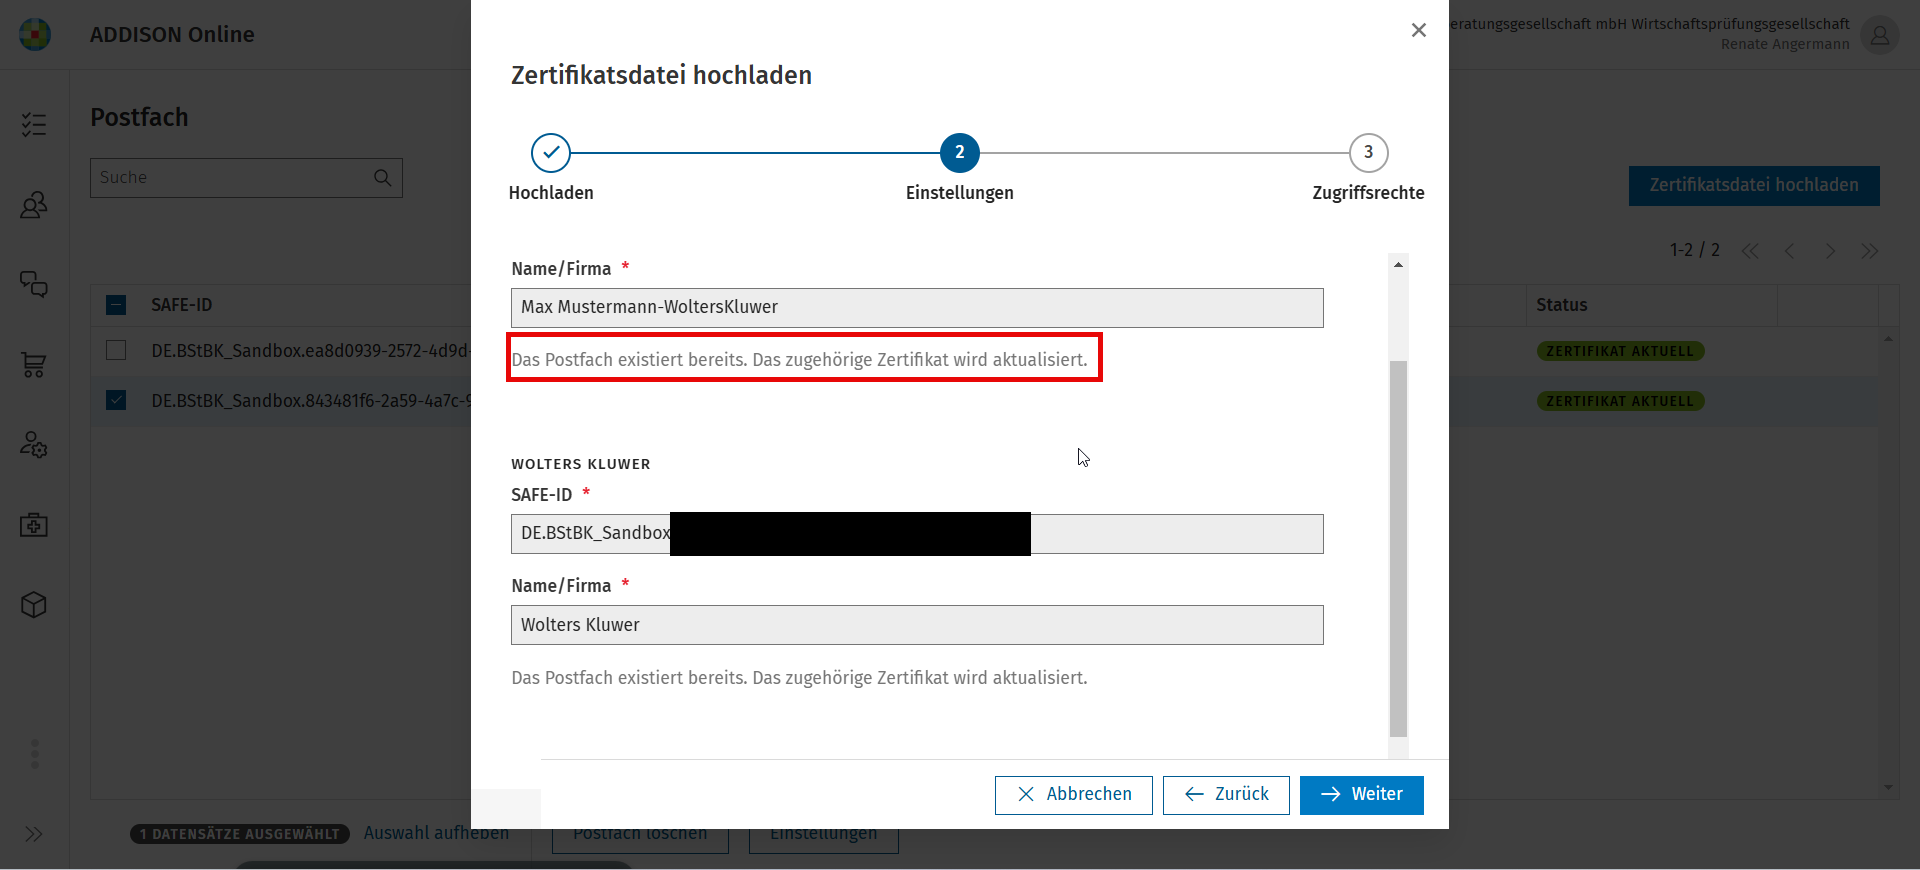
Task: Open the contacts sidebar icon
Action: pyautogui.click(x=34, y=205)
